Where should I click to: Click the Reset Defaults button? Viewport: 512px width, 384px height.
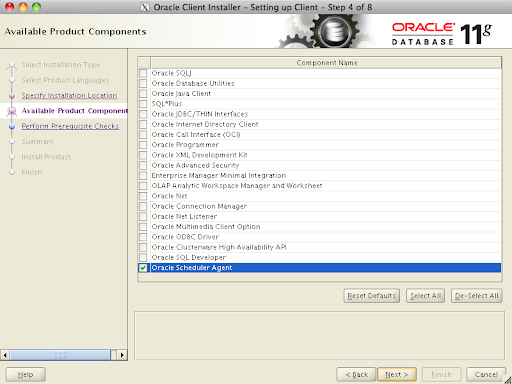(371, 296)
